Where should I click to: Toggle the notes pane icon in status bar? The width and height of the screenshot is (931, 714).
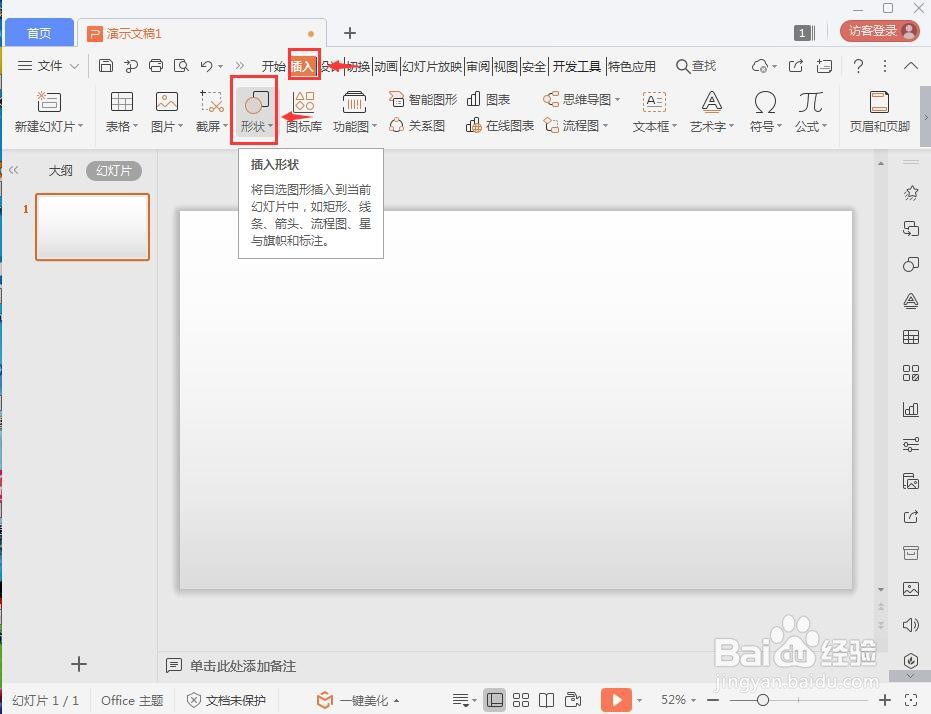tap(461, 700)
